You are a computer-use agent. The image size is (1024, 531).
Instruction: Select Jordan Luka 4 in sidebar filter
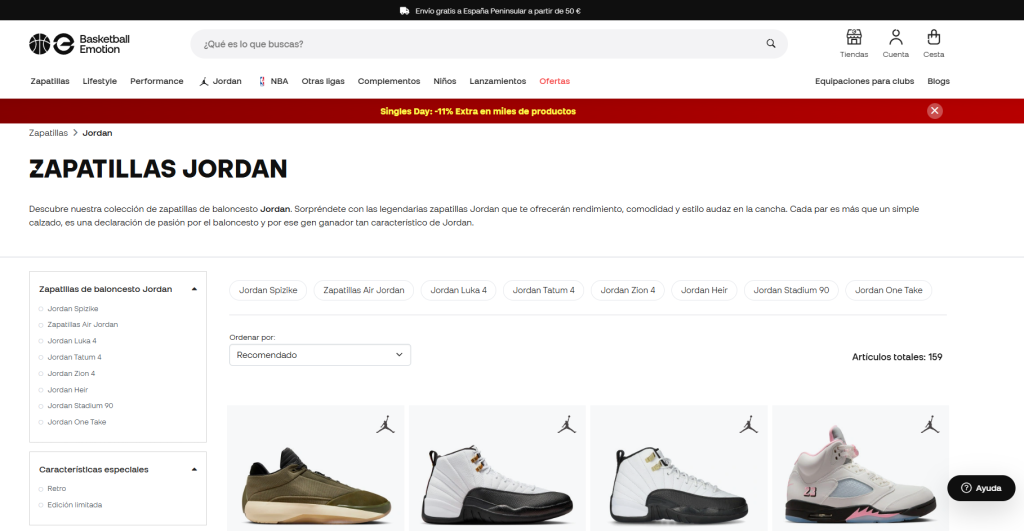coord(72,341)
